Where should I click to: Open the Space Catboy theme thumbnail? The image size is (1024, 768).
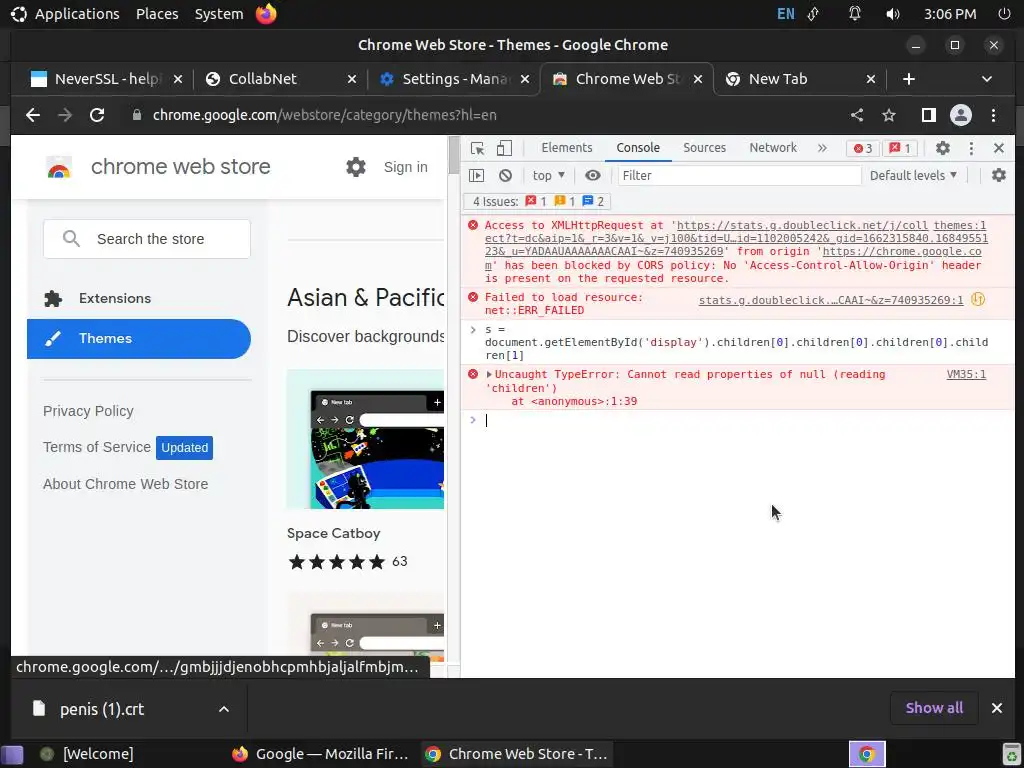[365, 439]
